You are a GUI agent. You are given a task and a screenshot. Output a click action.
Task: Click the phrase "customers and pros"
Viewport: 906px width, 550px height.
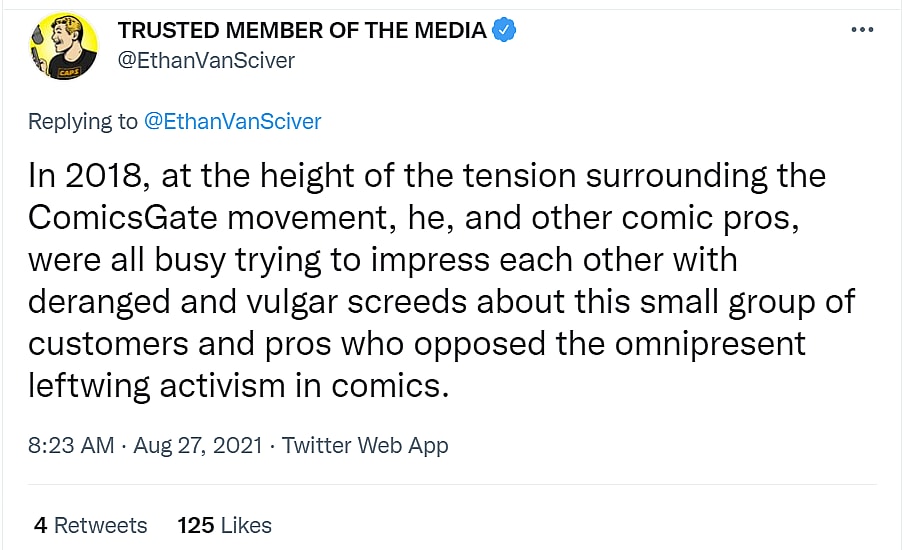coord(192,343)
